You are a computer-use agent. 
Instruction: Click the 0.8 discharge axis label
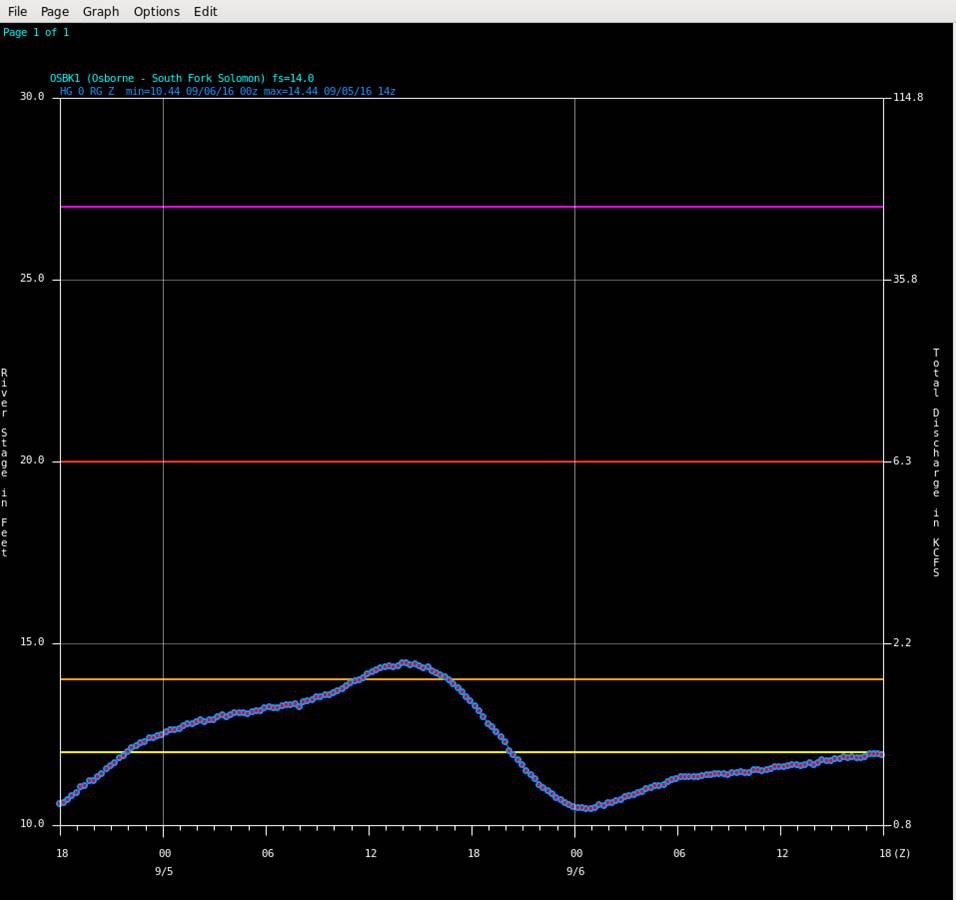tap(902, 824)
